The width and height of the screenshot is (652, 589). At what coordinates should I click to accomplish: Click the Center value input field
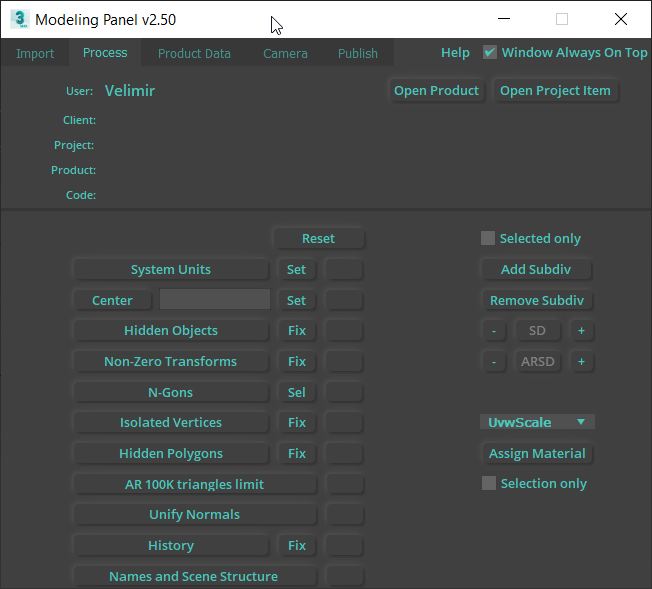click(215, 299)
